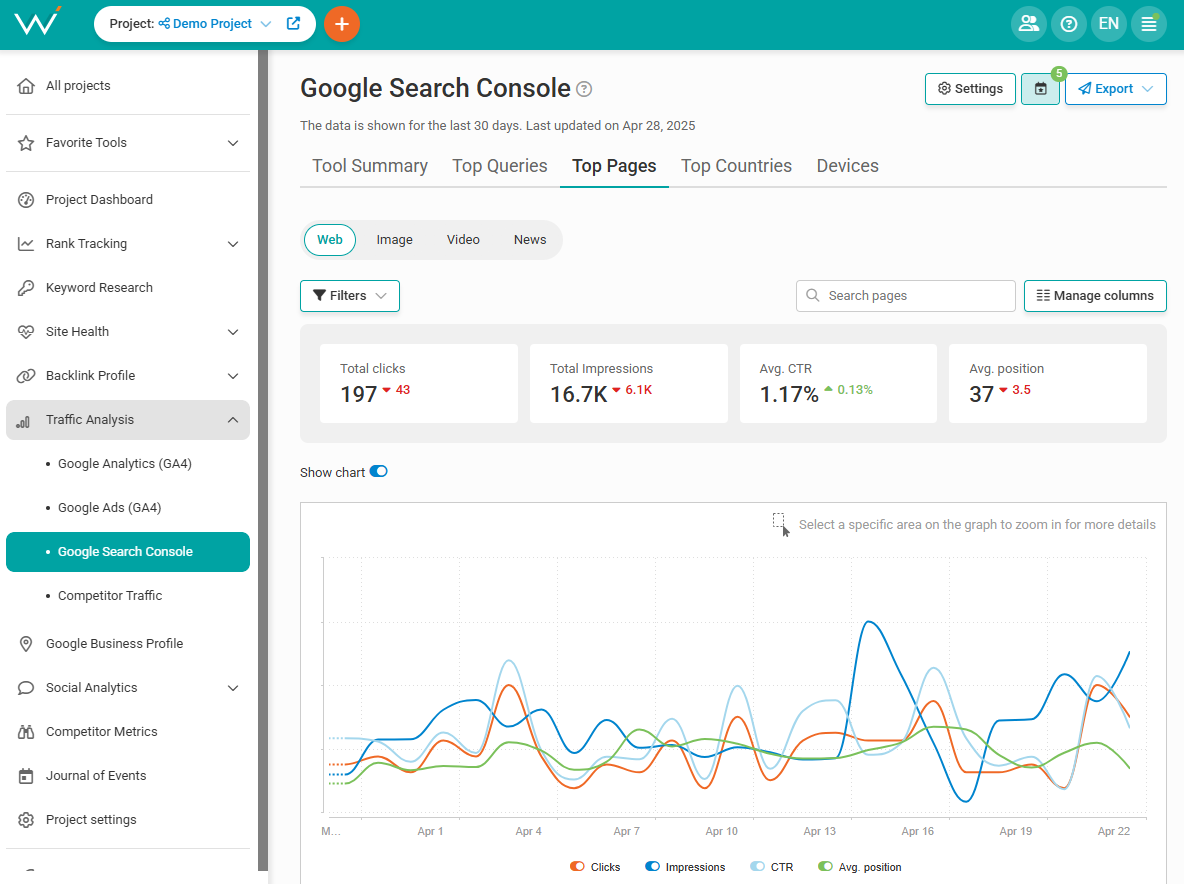Screen dimensions: 1184x884
Task: Click the Traffic Analysis bars icon
Action: coord(23,420)
